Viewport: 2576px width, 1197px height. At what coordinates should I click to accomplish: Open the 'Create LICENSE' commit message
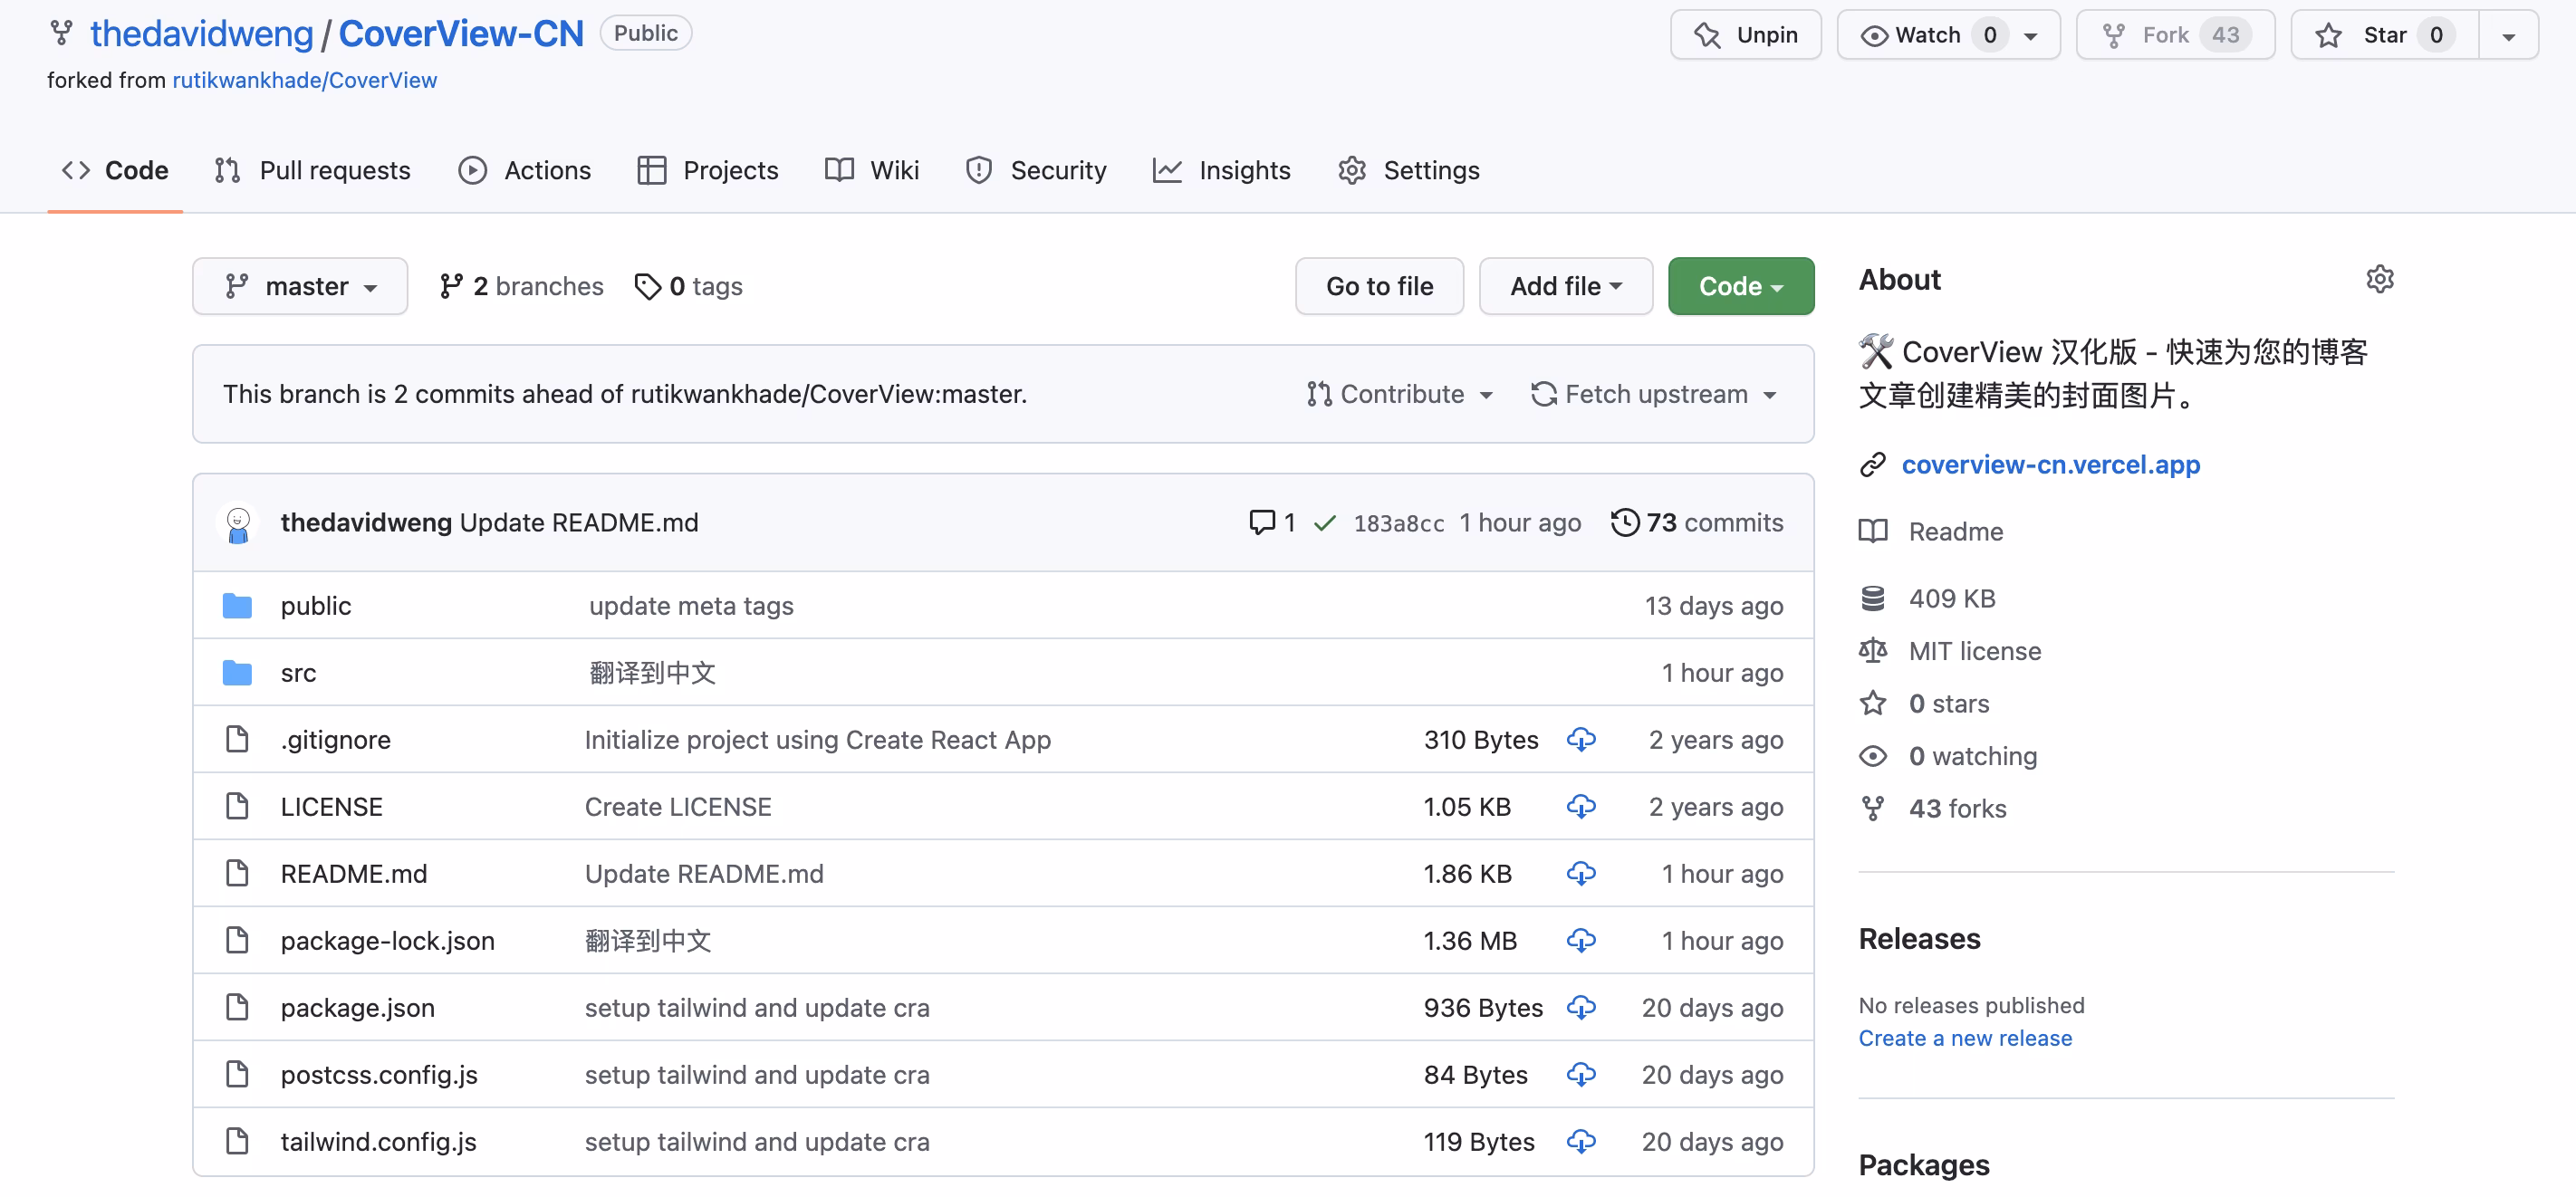tap(678, 806)
